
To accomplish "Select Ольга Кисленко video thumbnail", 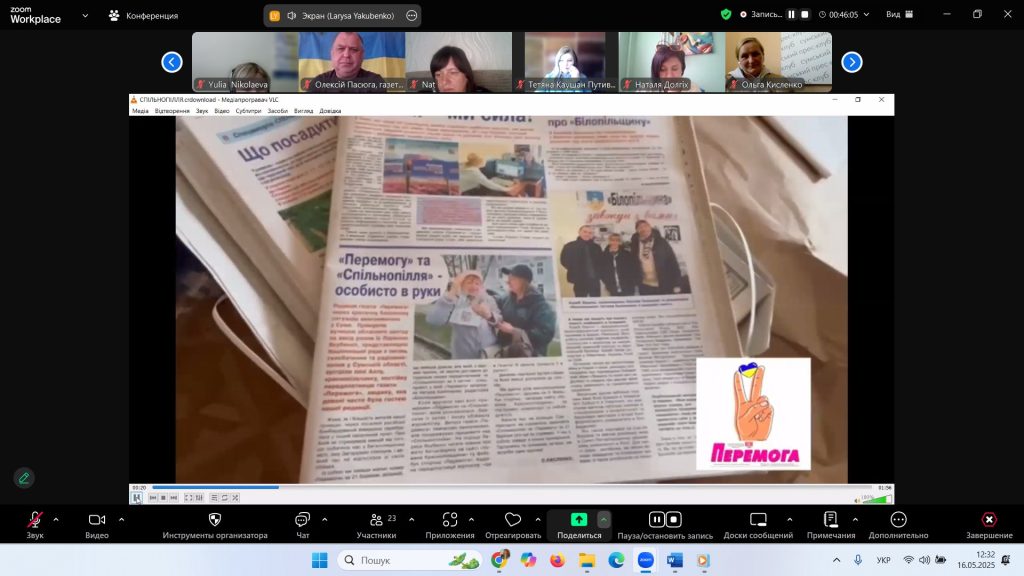I will click(x=778, y=62).
